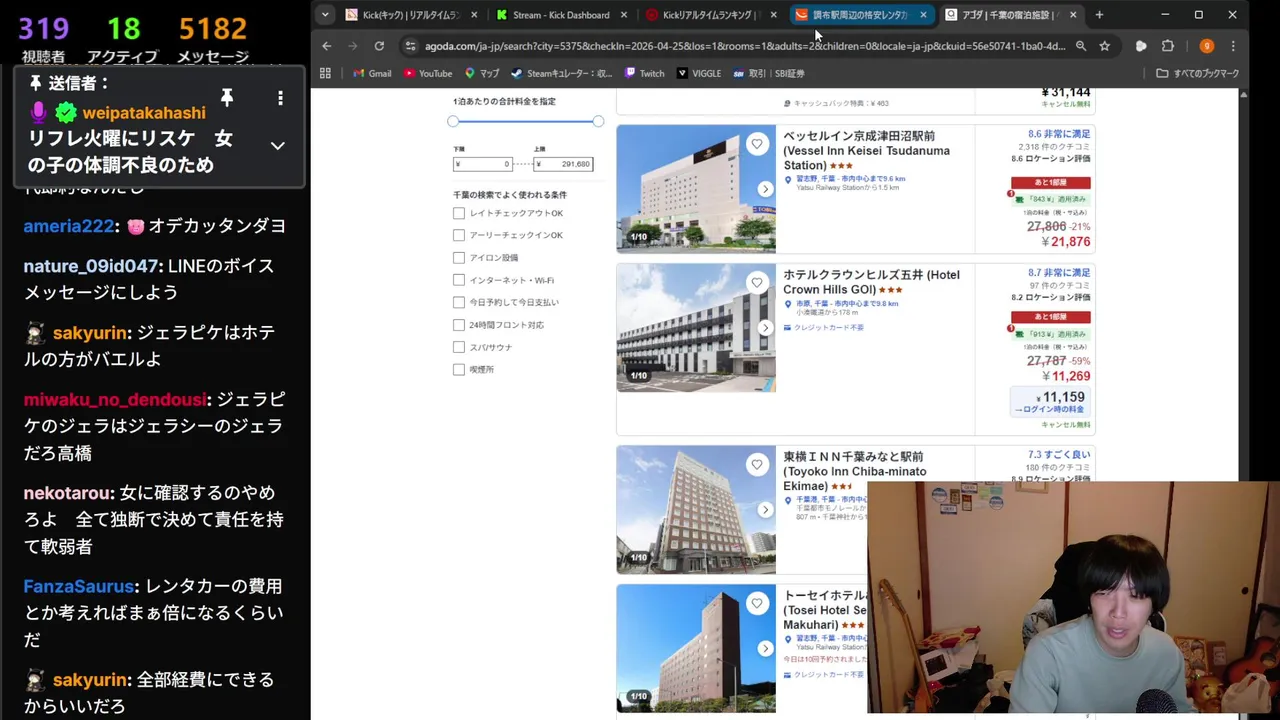
Task: Click username weipatakahashi in pinned message
Action: 144,113
